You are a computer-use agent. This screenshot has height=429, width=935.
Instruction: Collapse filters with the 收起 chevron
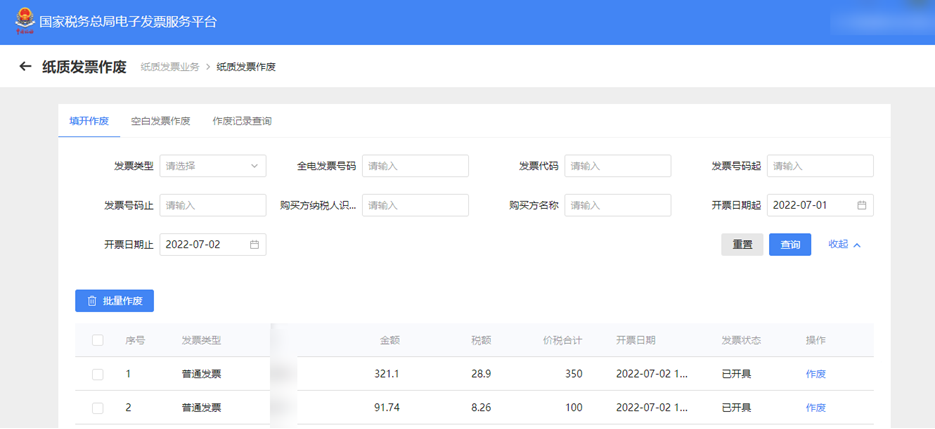(x=857, y=245)
